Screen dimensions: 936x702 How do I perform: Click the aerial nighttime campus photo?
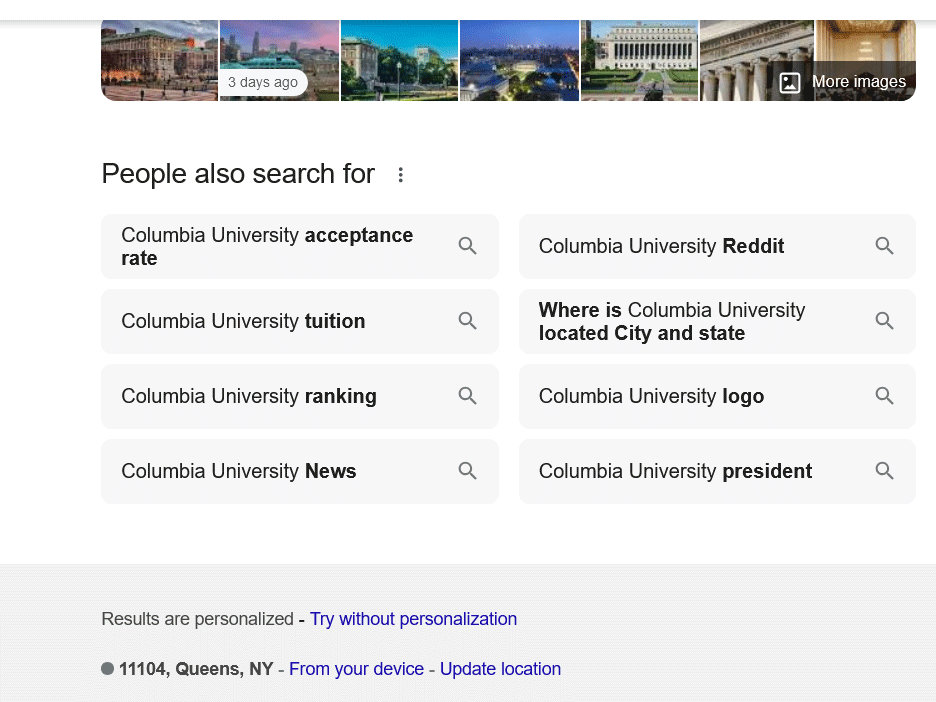pyautogui.click(x=519, y=60)
